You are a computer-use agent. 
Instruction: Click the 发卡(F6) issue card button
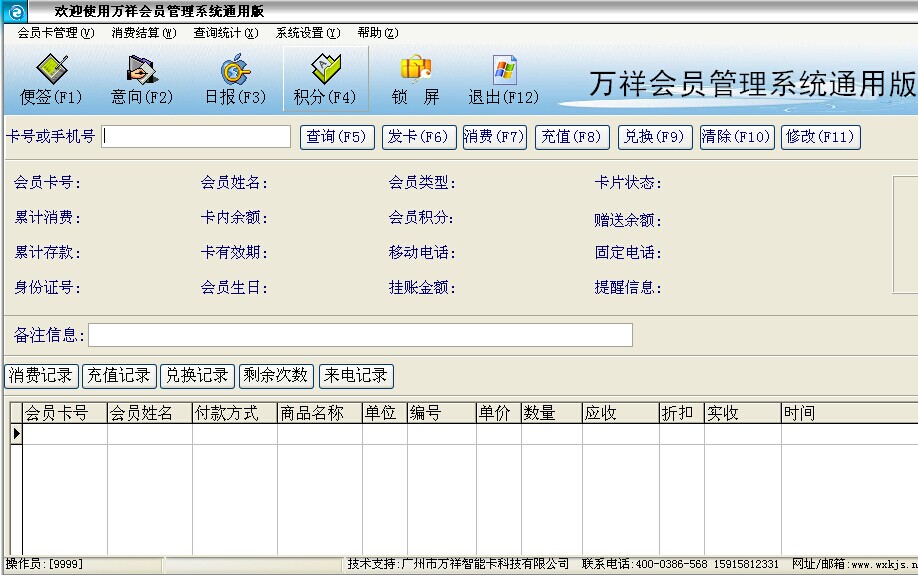419,137
